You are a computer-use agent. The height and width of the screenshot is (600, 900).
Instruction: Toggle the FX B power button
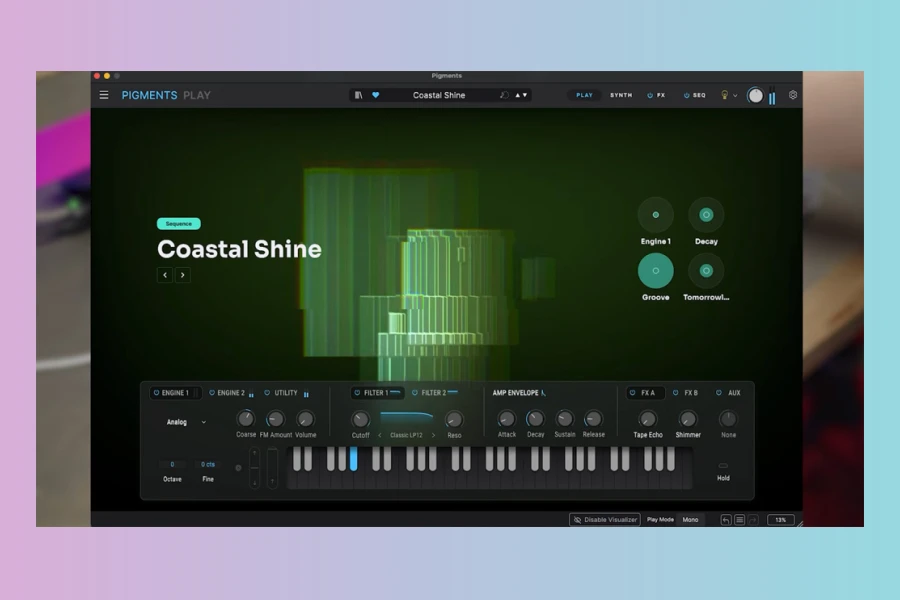click(676, 393)
